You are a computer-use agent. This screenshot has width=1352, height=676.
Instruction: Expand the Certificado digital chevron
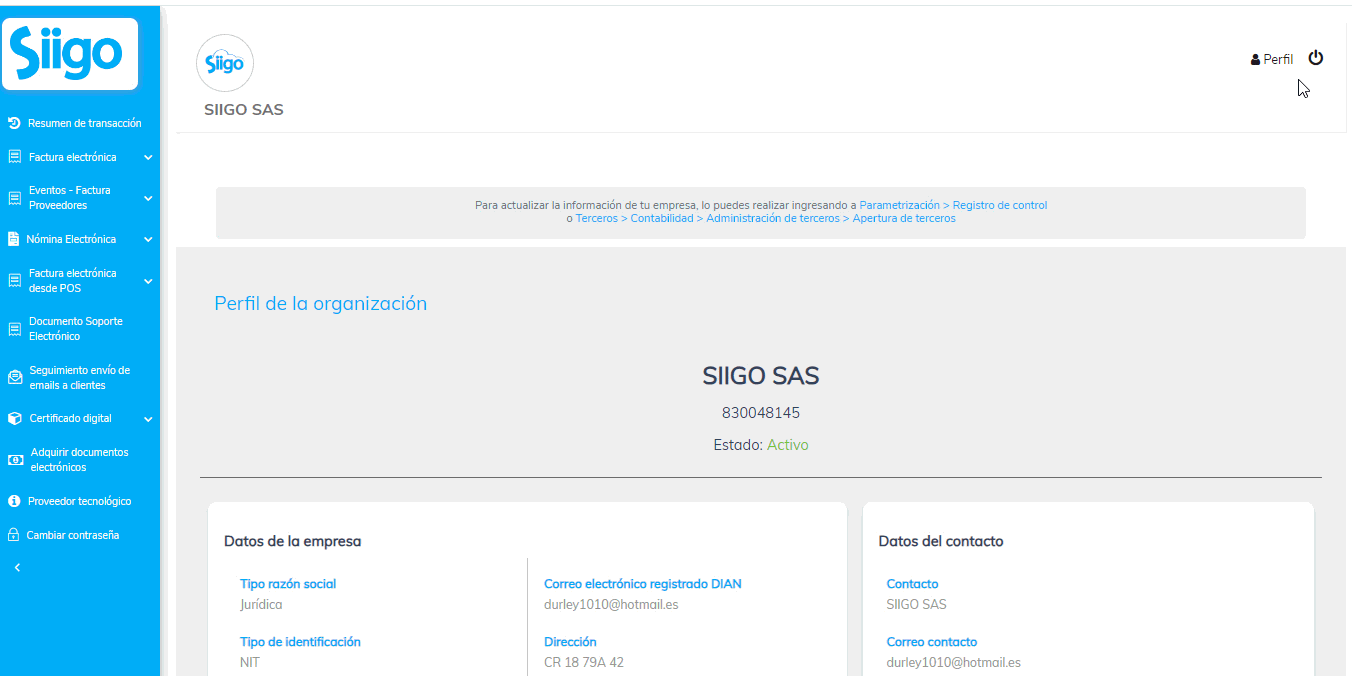[x=148, y=419]
